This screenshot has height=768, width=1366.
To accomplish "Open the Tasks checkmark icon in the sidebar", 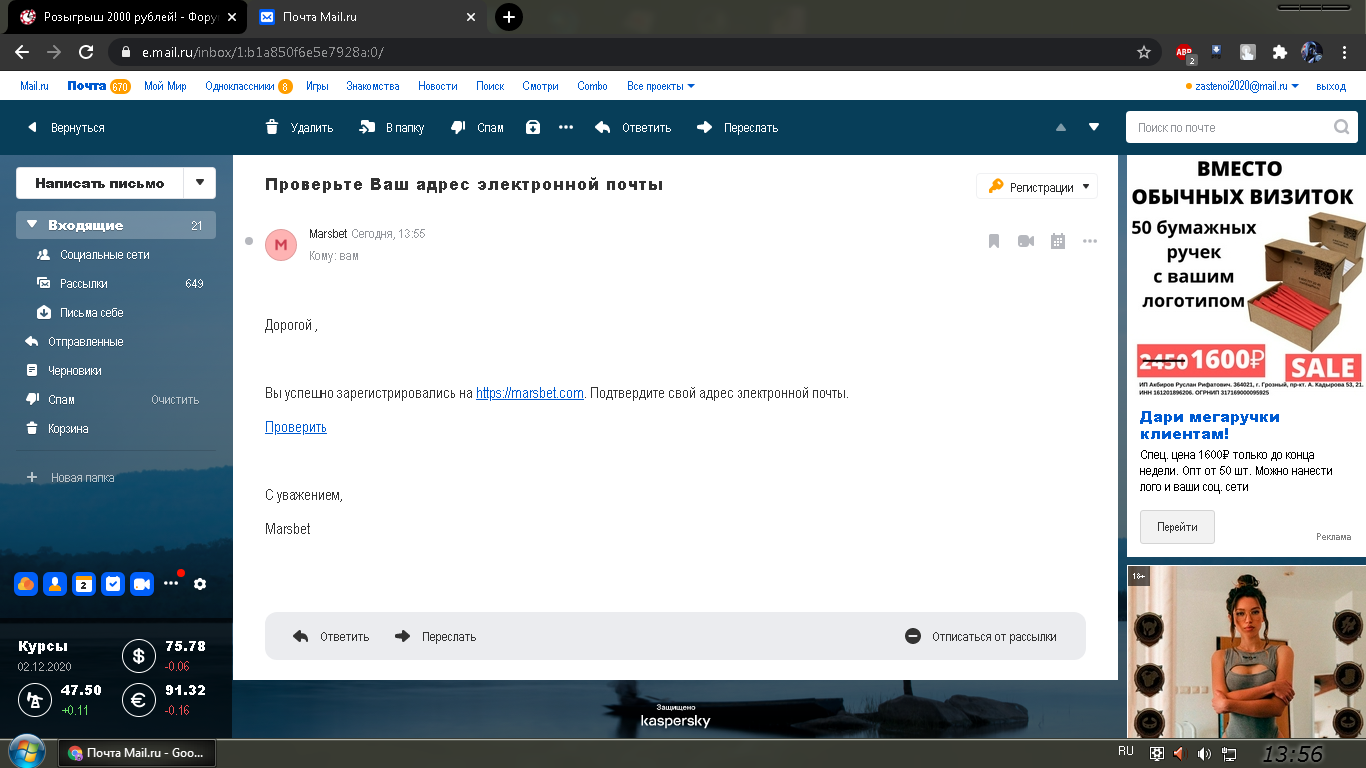I will (113, 584).
